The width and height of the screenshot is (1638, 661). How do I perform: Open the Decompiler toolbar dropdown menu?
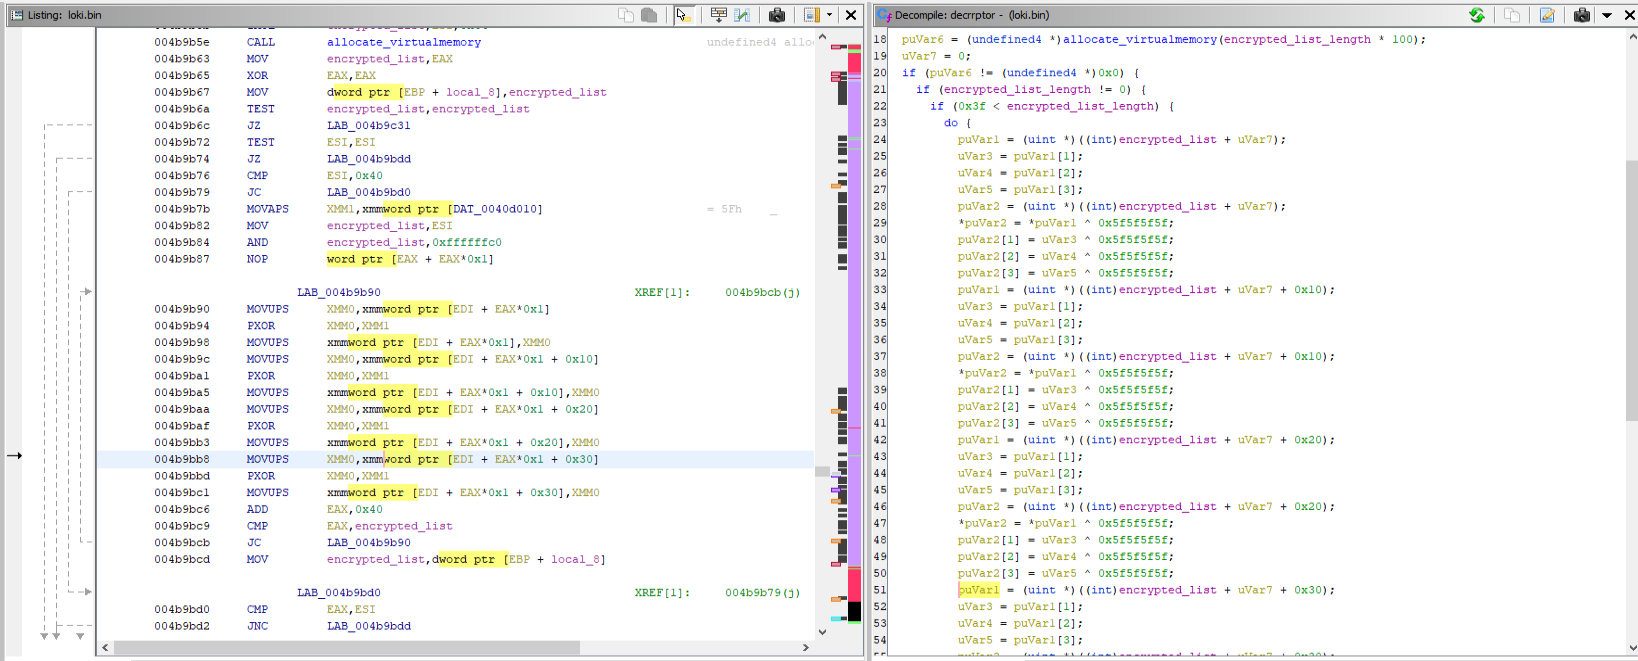pyautogui.click(x=1607, y=15)
